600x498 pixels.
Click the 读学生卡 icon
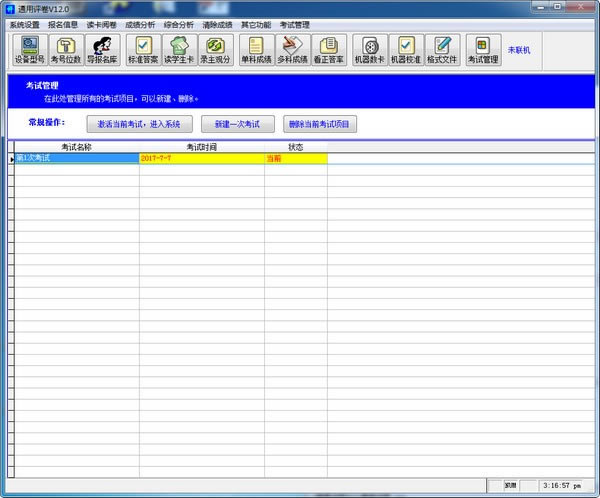pos(178,50)
